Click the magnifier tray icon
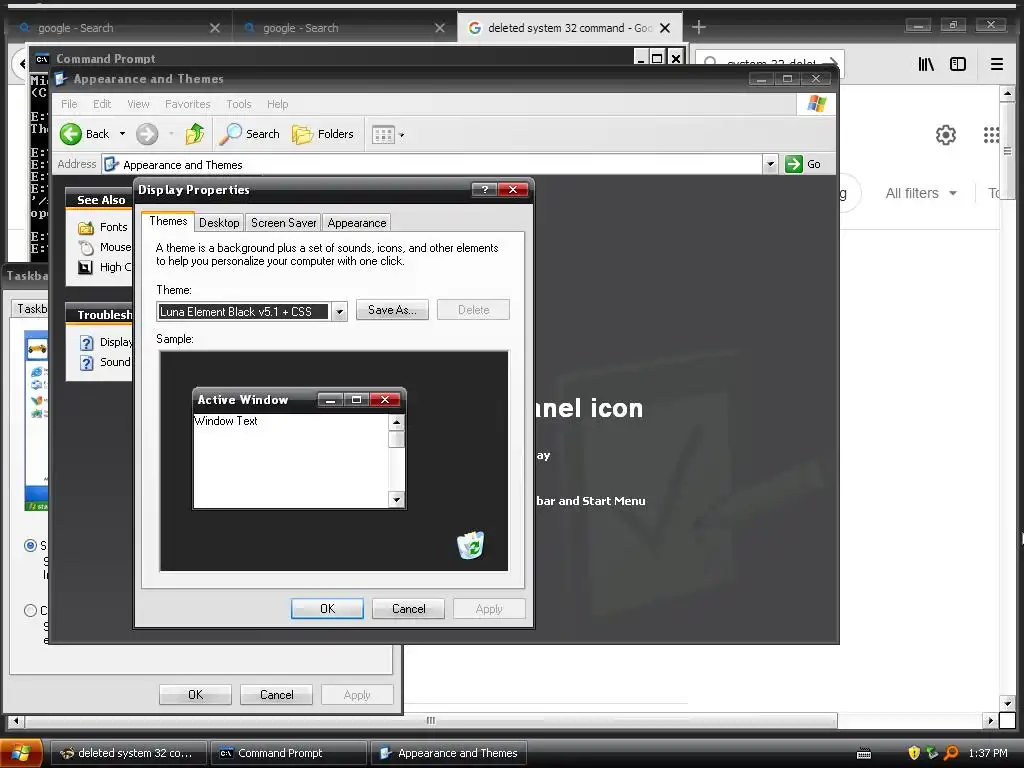 pyautogui.click(x=951, y=753)
